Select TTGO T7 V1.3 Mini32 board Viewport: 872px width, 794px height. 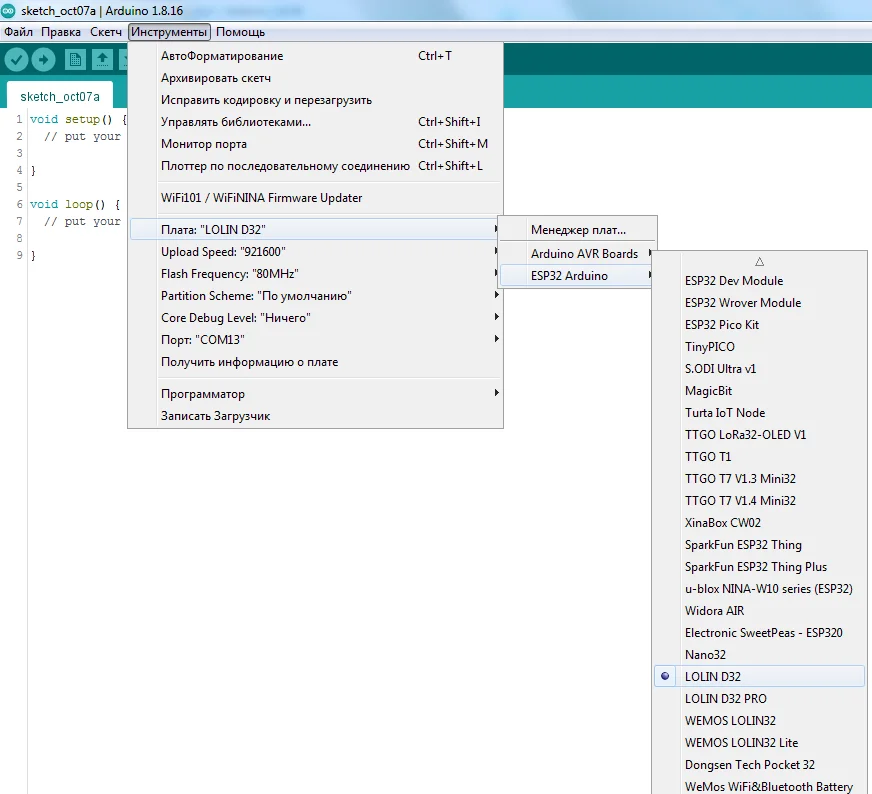click(x=760, y=479)
